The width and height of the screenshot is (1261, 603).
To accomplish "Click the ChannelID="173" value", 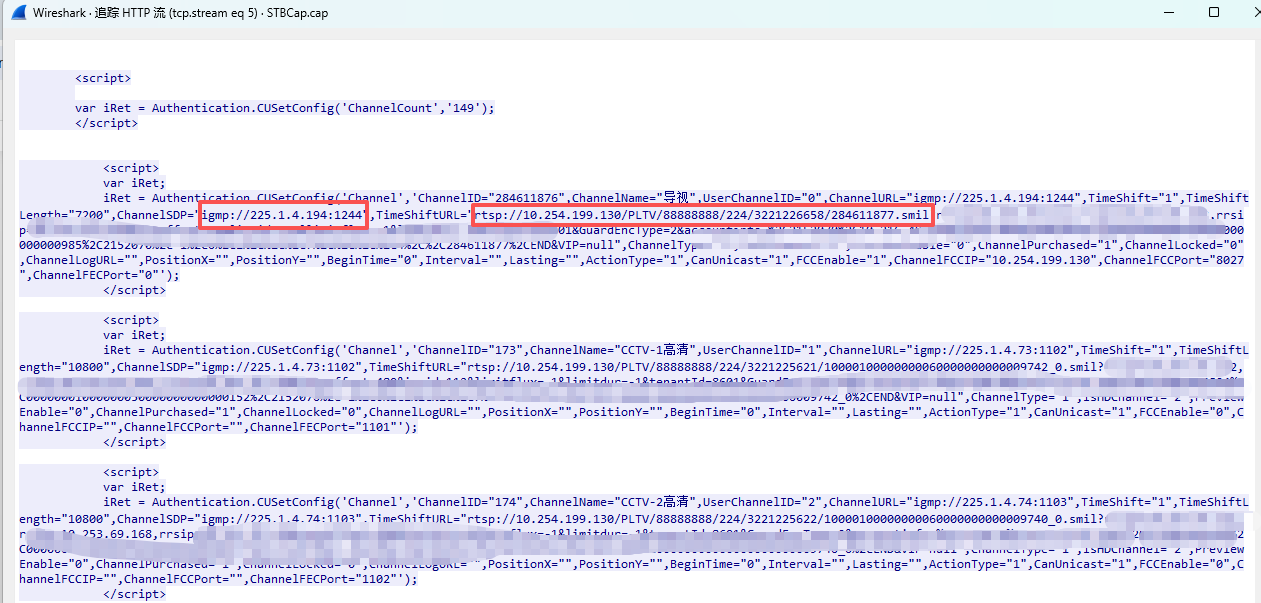I will 468,351.
